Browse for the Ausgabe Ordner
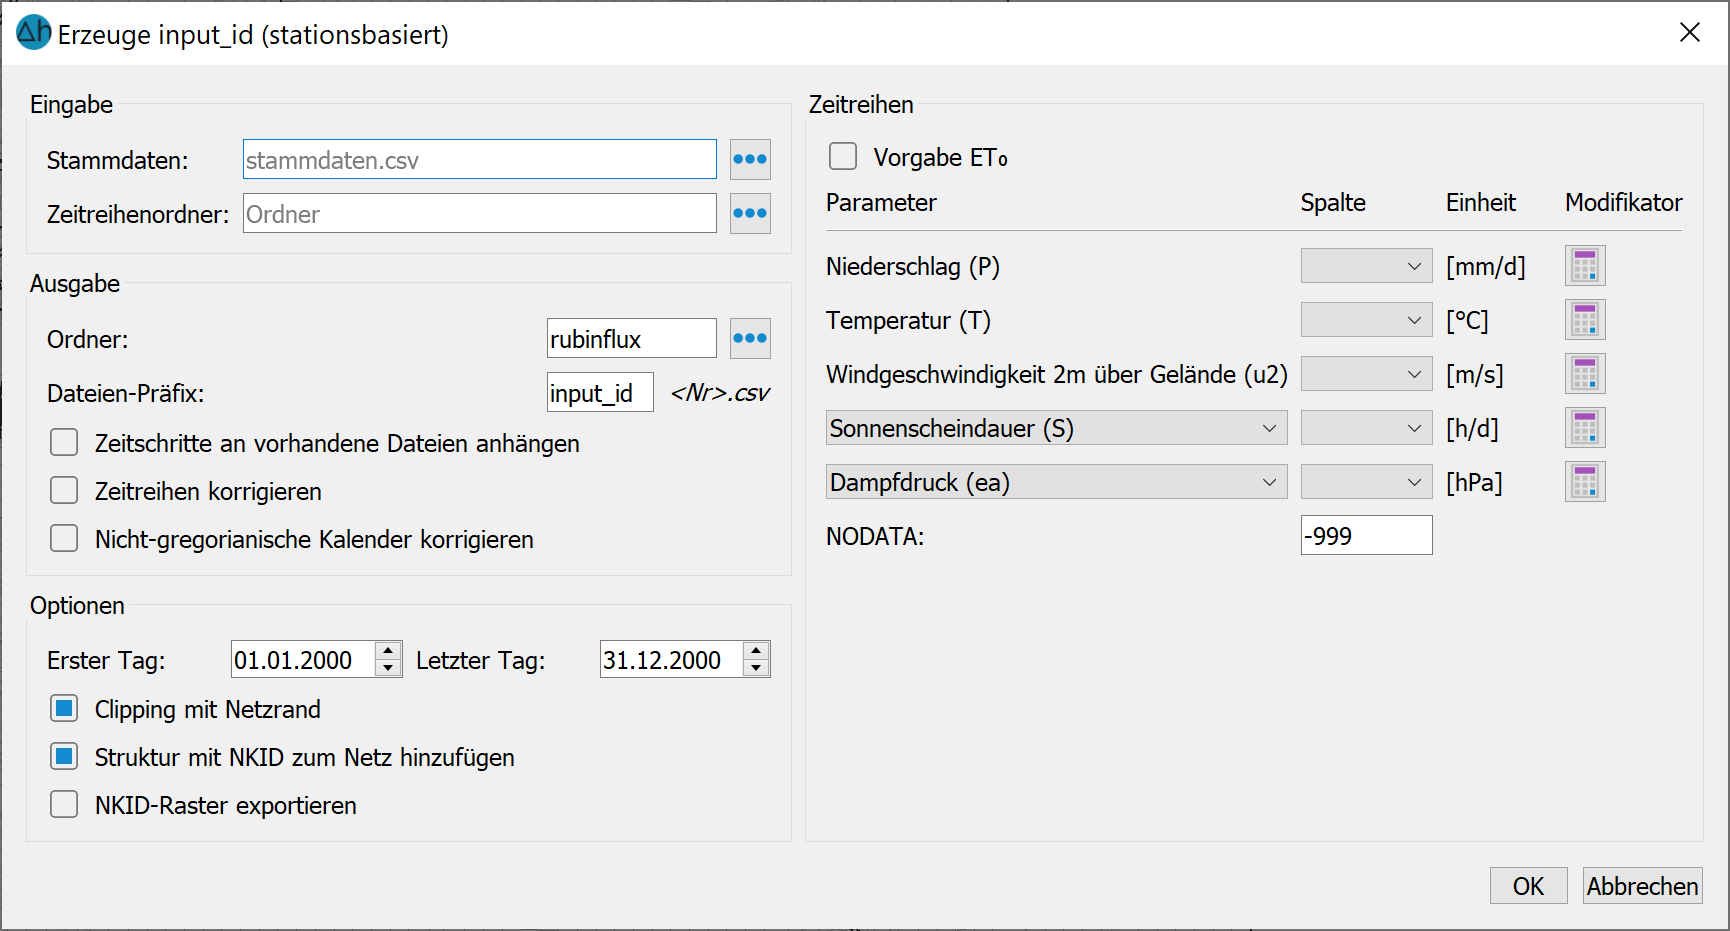 tap(750, 339)
